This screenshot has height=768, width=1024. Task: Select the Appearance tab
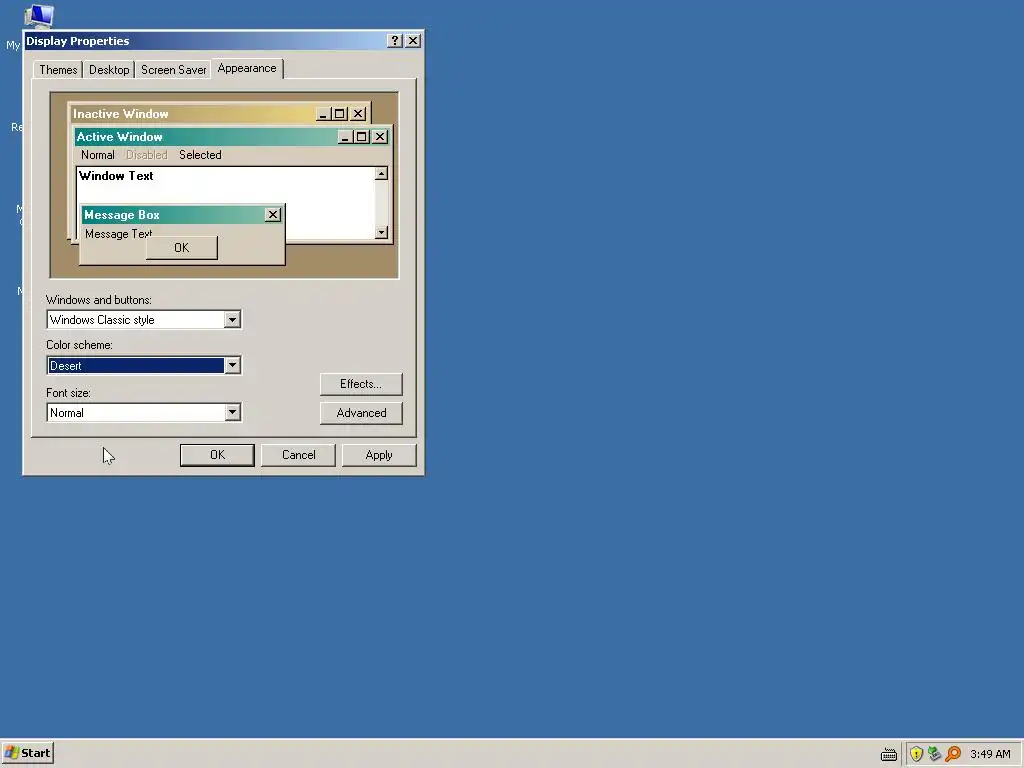click(x=247, y=68)
